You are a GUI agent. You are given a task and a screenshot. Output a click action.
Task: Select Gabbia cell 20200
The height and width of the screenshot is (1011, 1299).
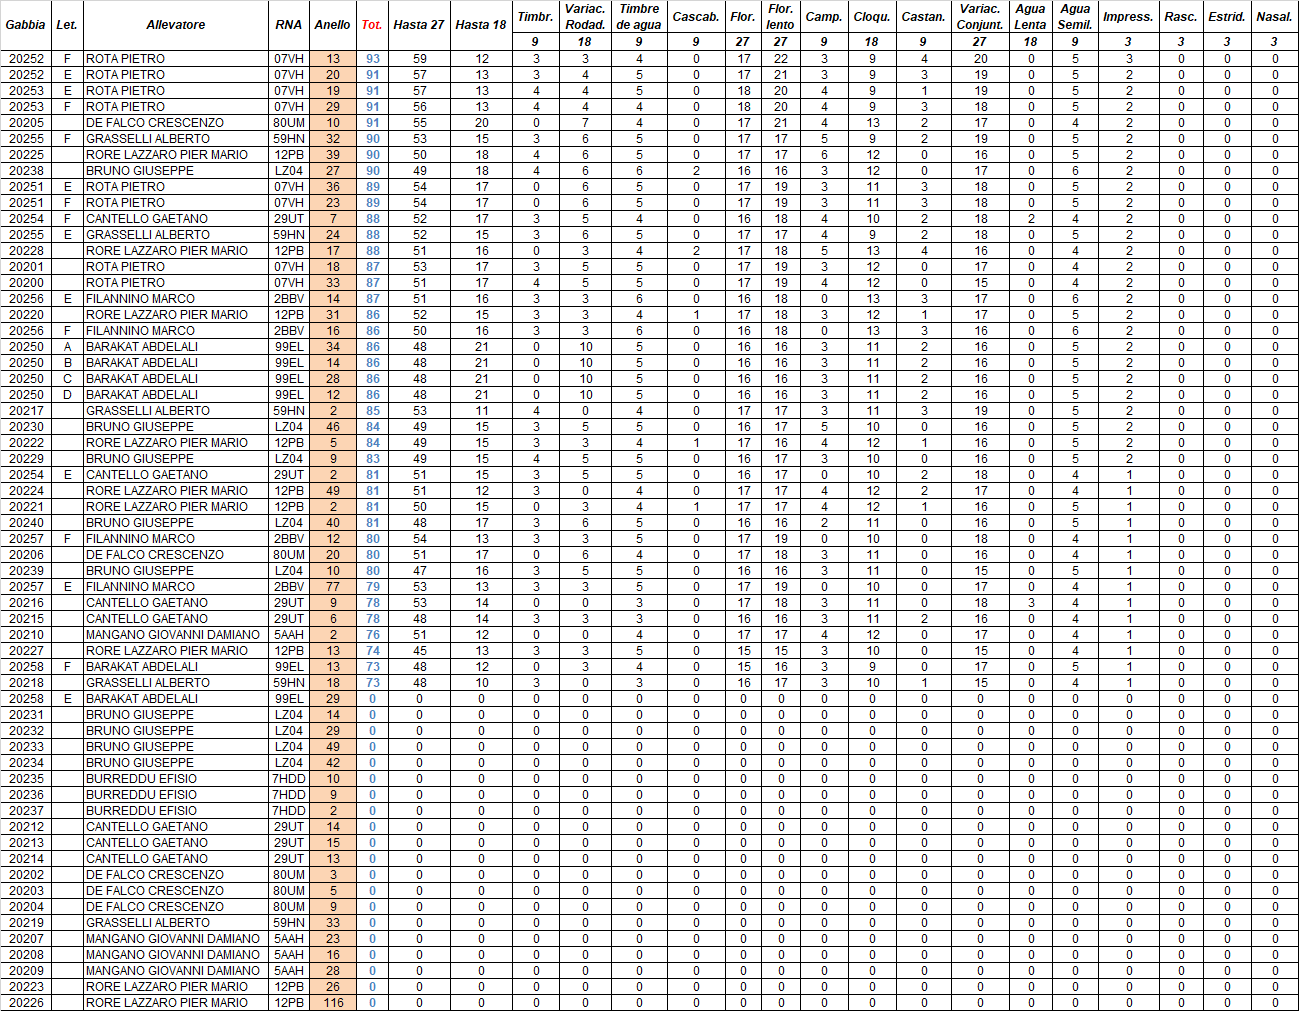coord(26,283)
